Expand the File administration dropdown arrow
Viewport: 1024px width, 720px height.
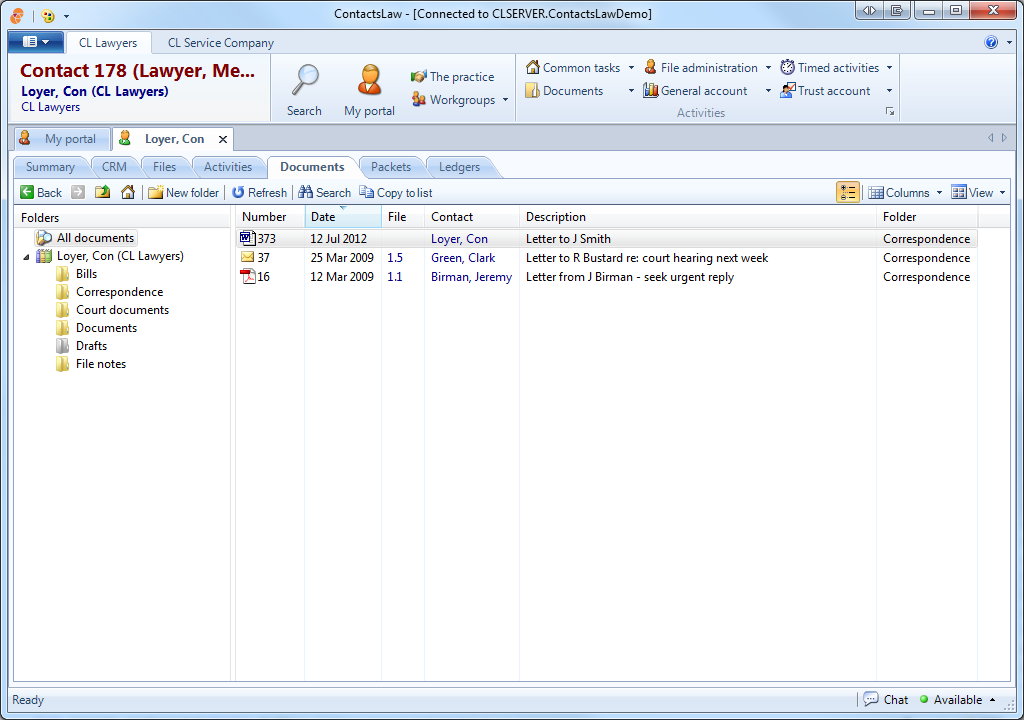[x=768, y=67]
